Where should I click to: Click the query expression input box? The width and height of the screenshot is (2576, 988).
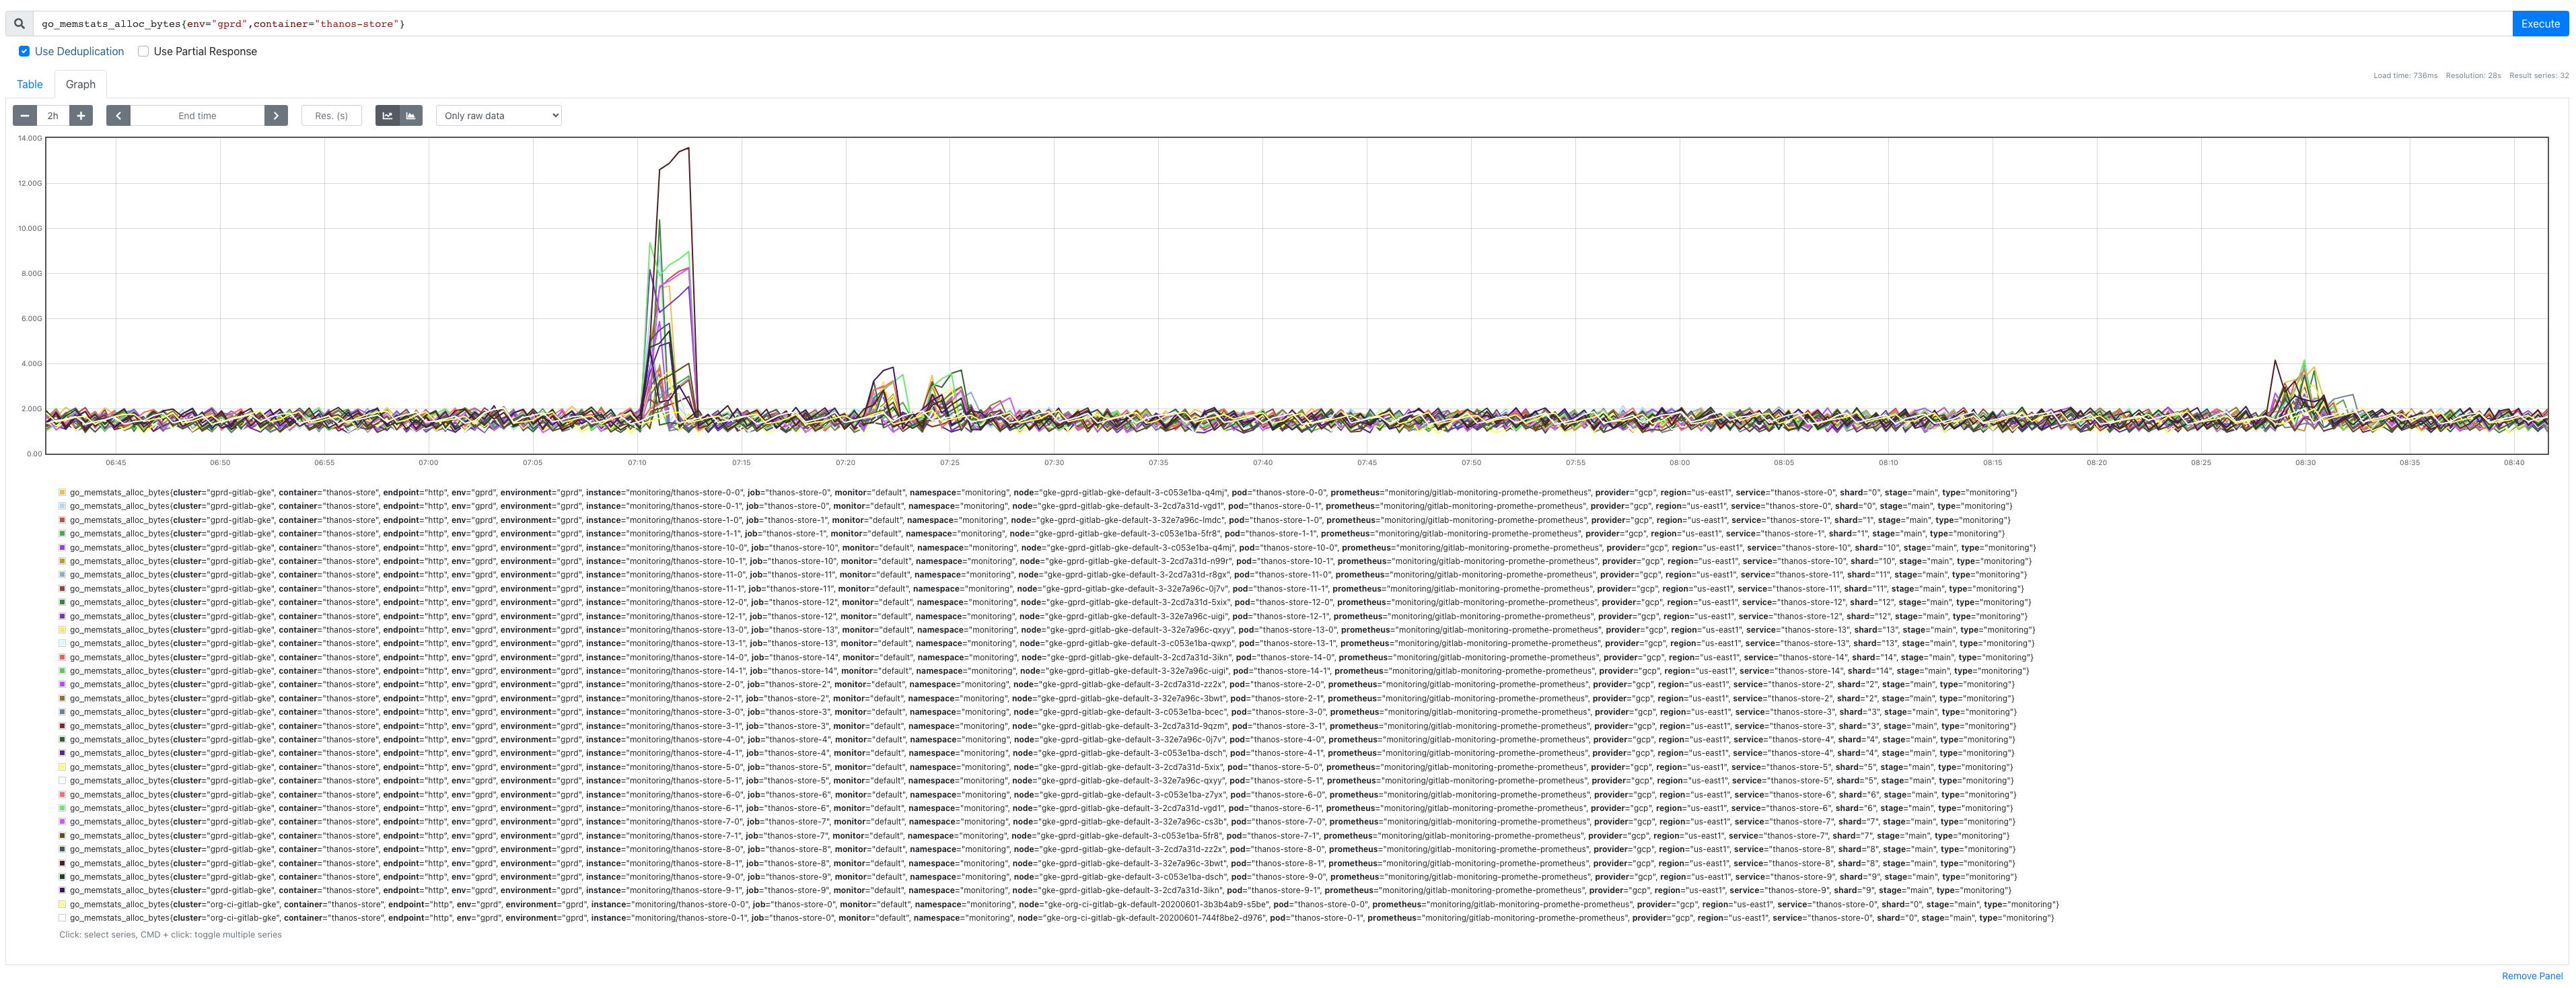coord(1270,24)
